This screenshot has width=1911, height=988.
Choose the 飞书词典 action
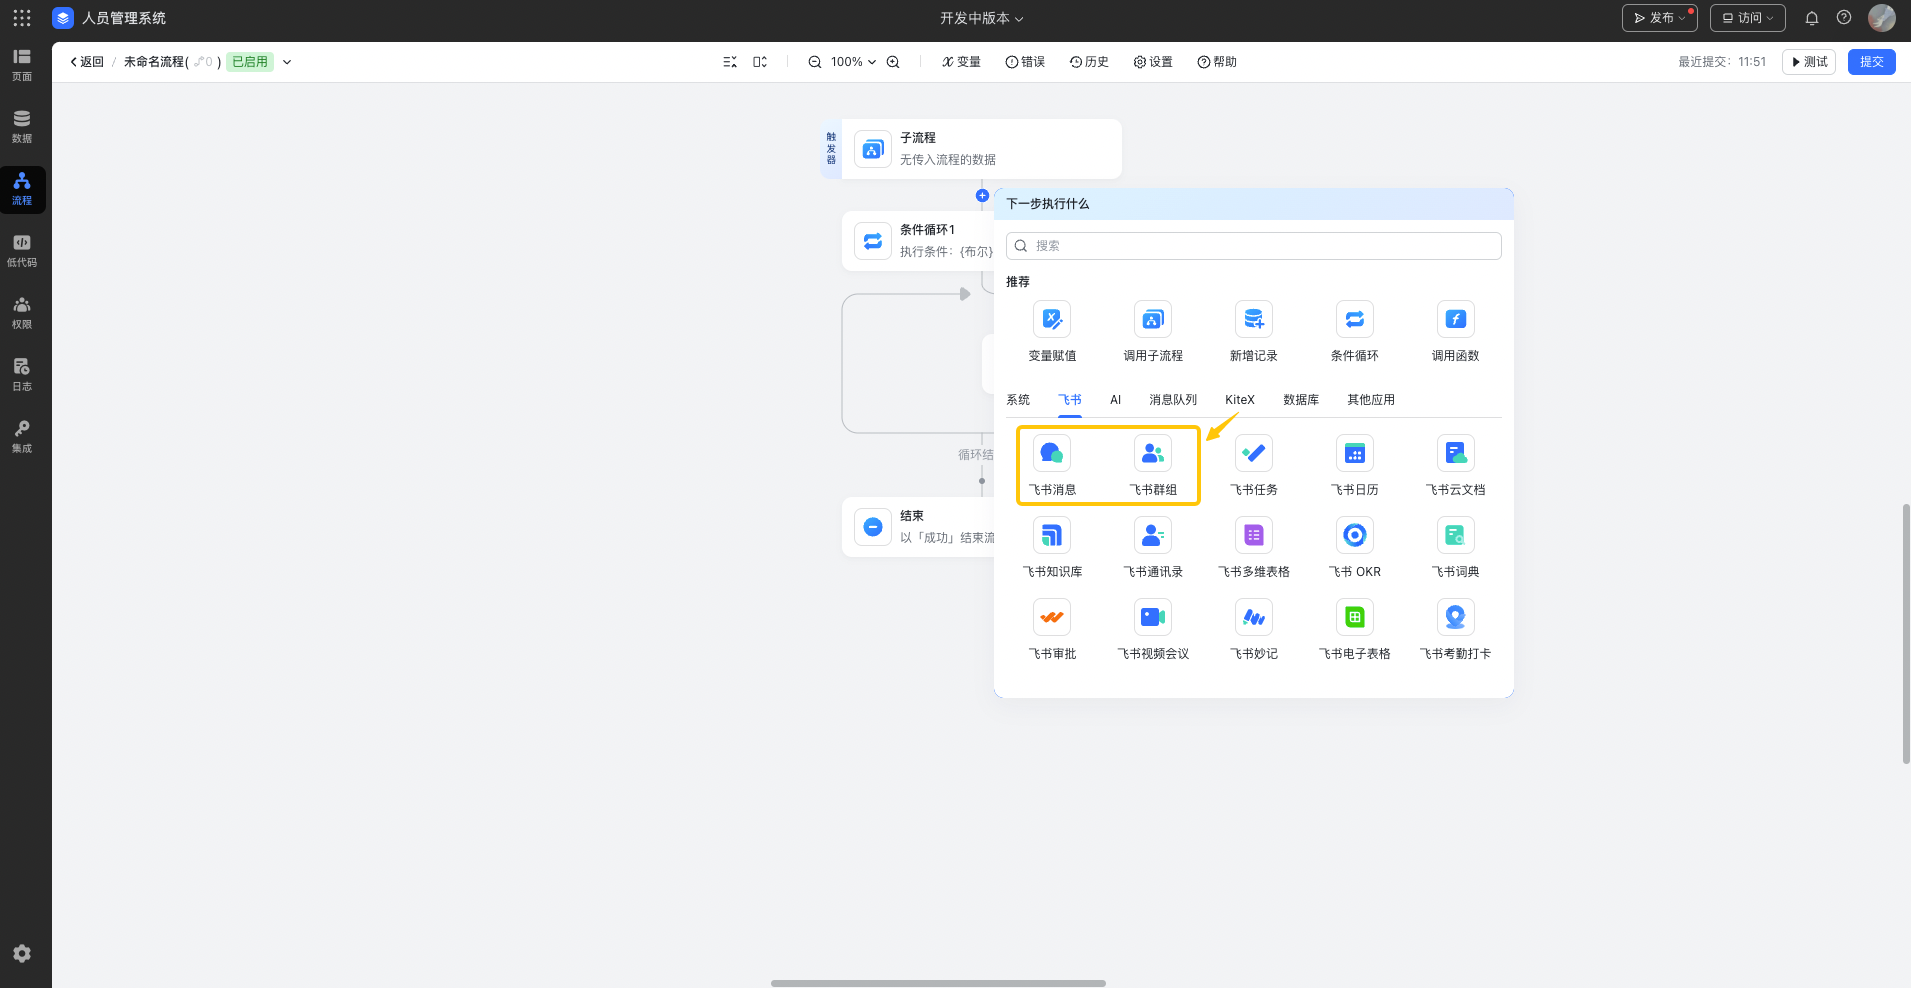(1456, 548)
